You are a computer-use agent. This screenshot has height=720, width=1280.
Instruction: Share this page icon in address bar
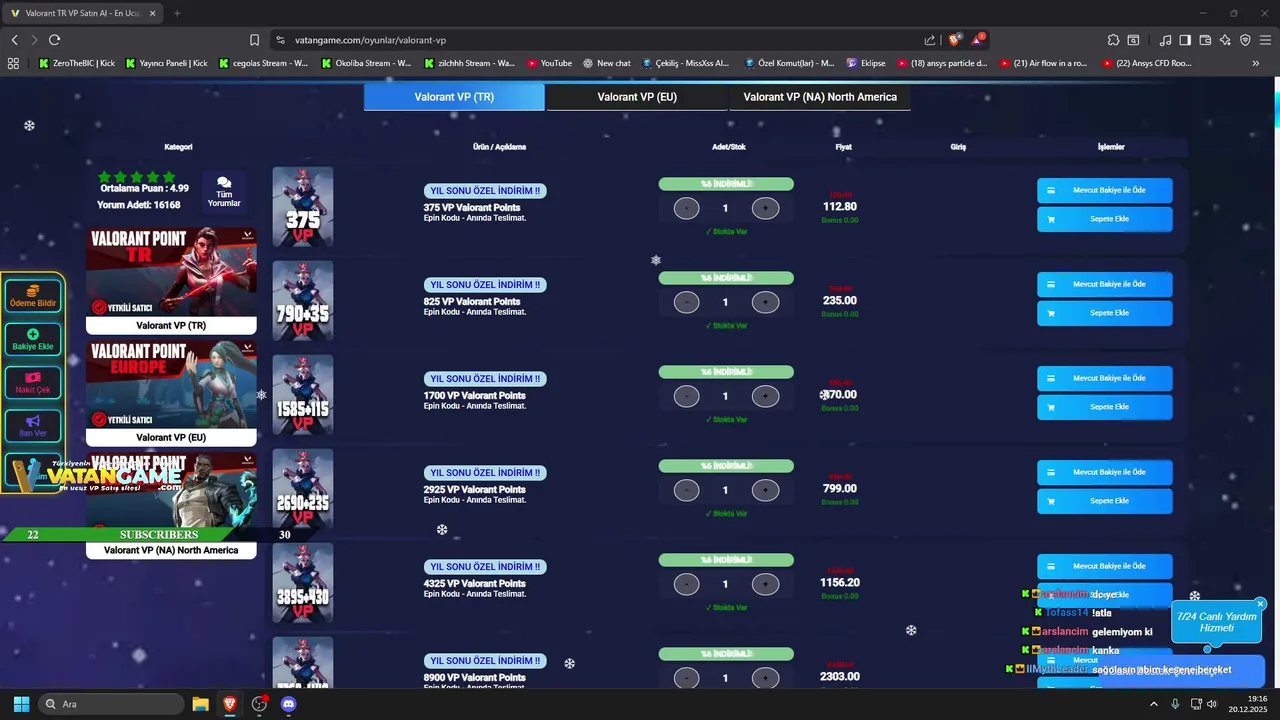tap(930, 40)
